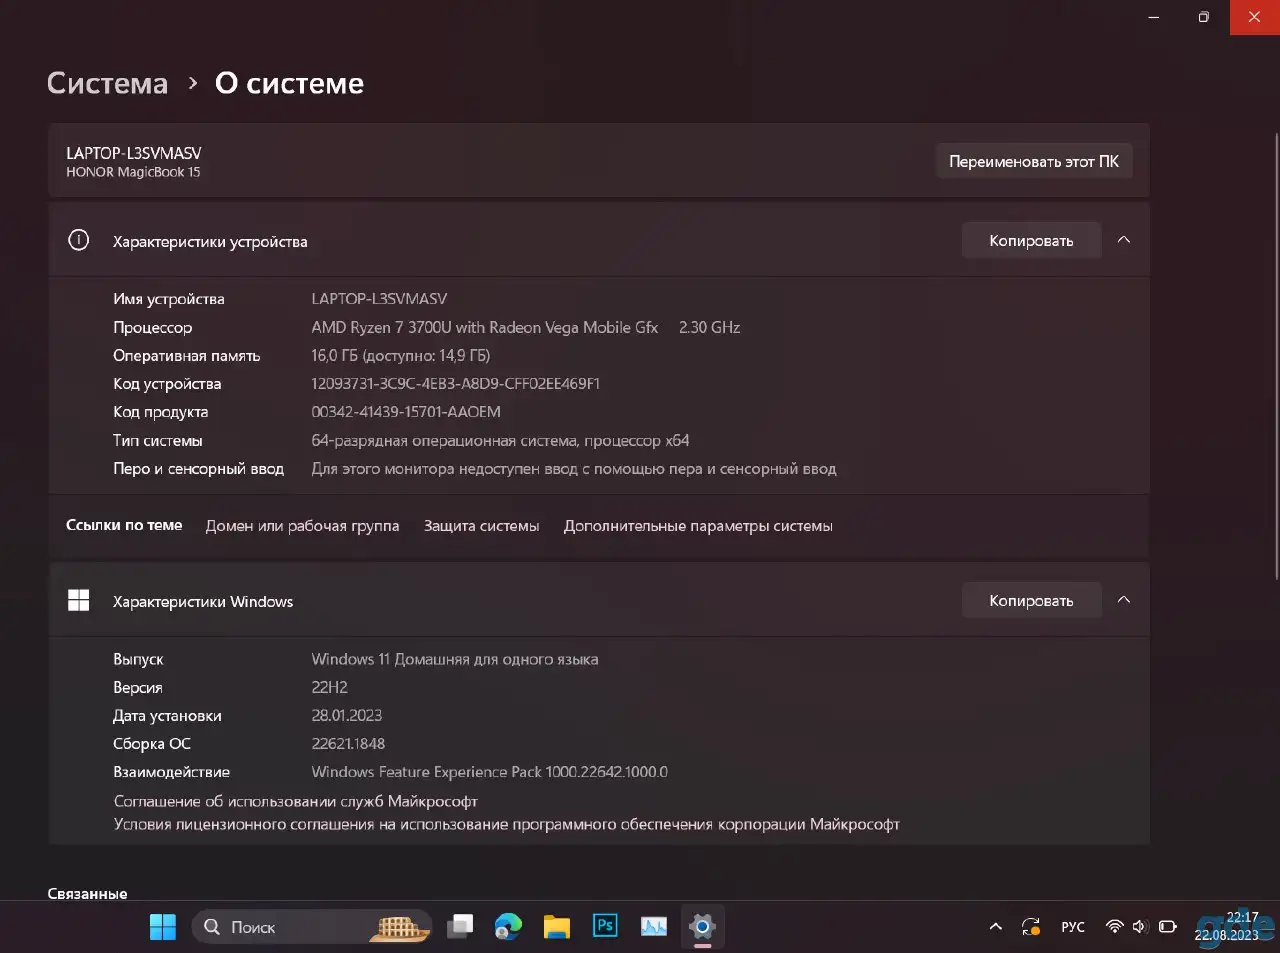1280x953 pixels.
Task: Click the Settings gear icon in the taskbar
Action: 702,927
